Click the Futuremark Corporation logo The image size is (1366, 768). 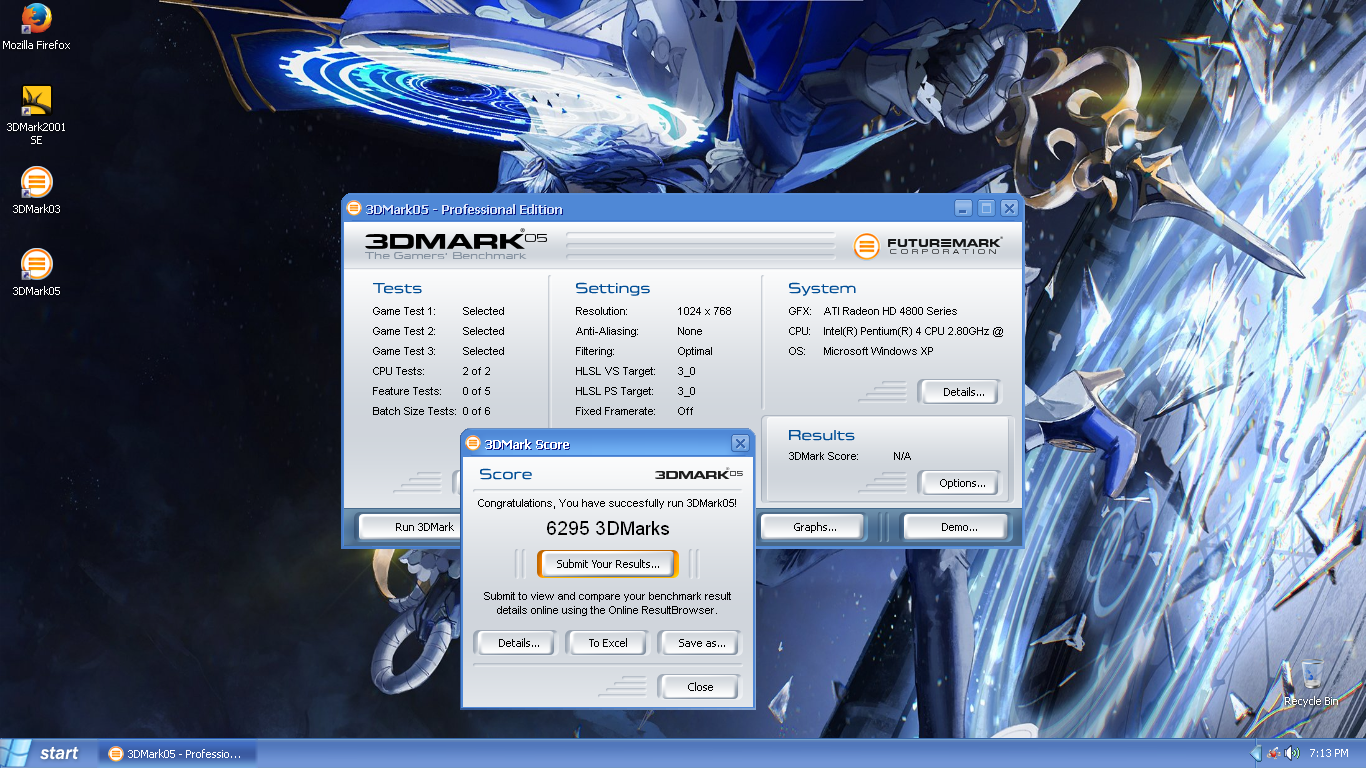coord(927,245)
